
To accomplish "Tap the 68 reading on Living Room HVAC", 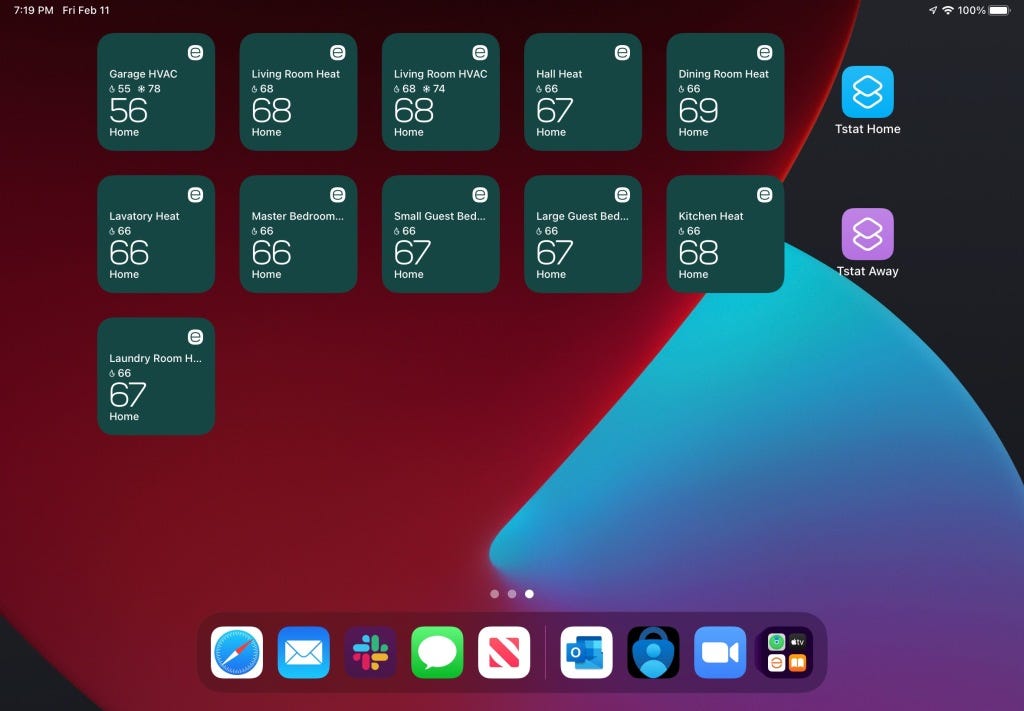I will point(414,110).
